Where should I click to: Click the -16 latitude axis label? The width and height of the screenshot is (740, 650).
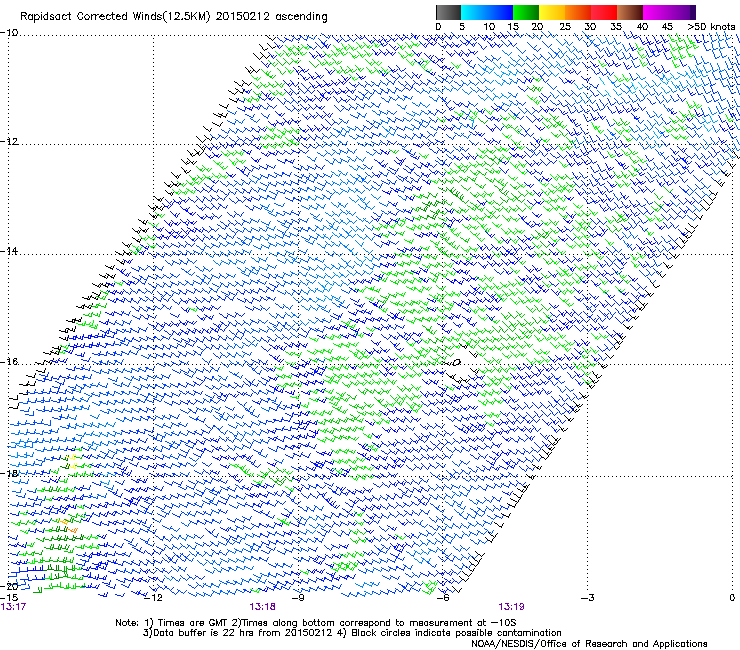click(x=9, y=362)
